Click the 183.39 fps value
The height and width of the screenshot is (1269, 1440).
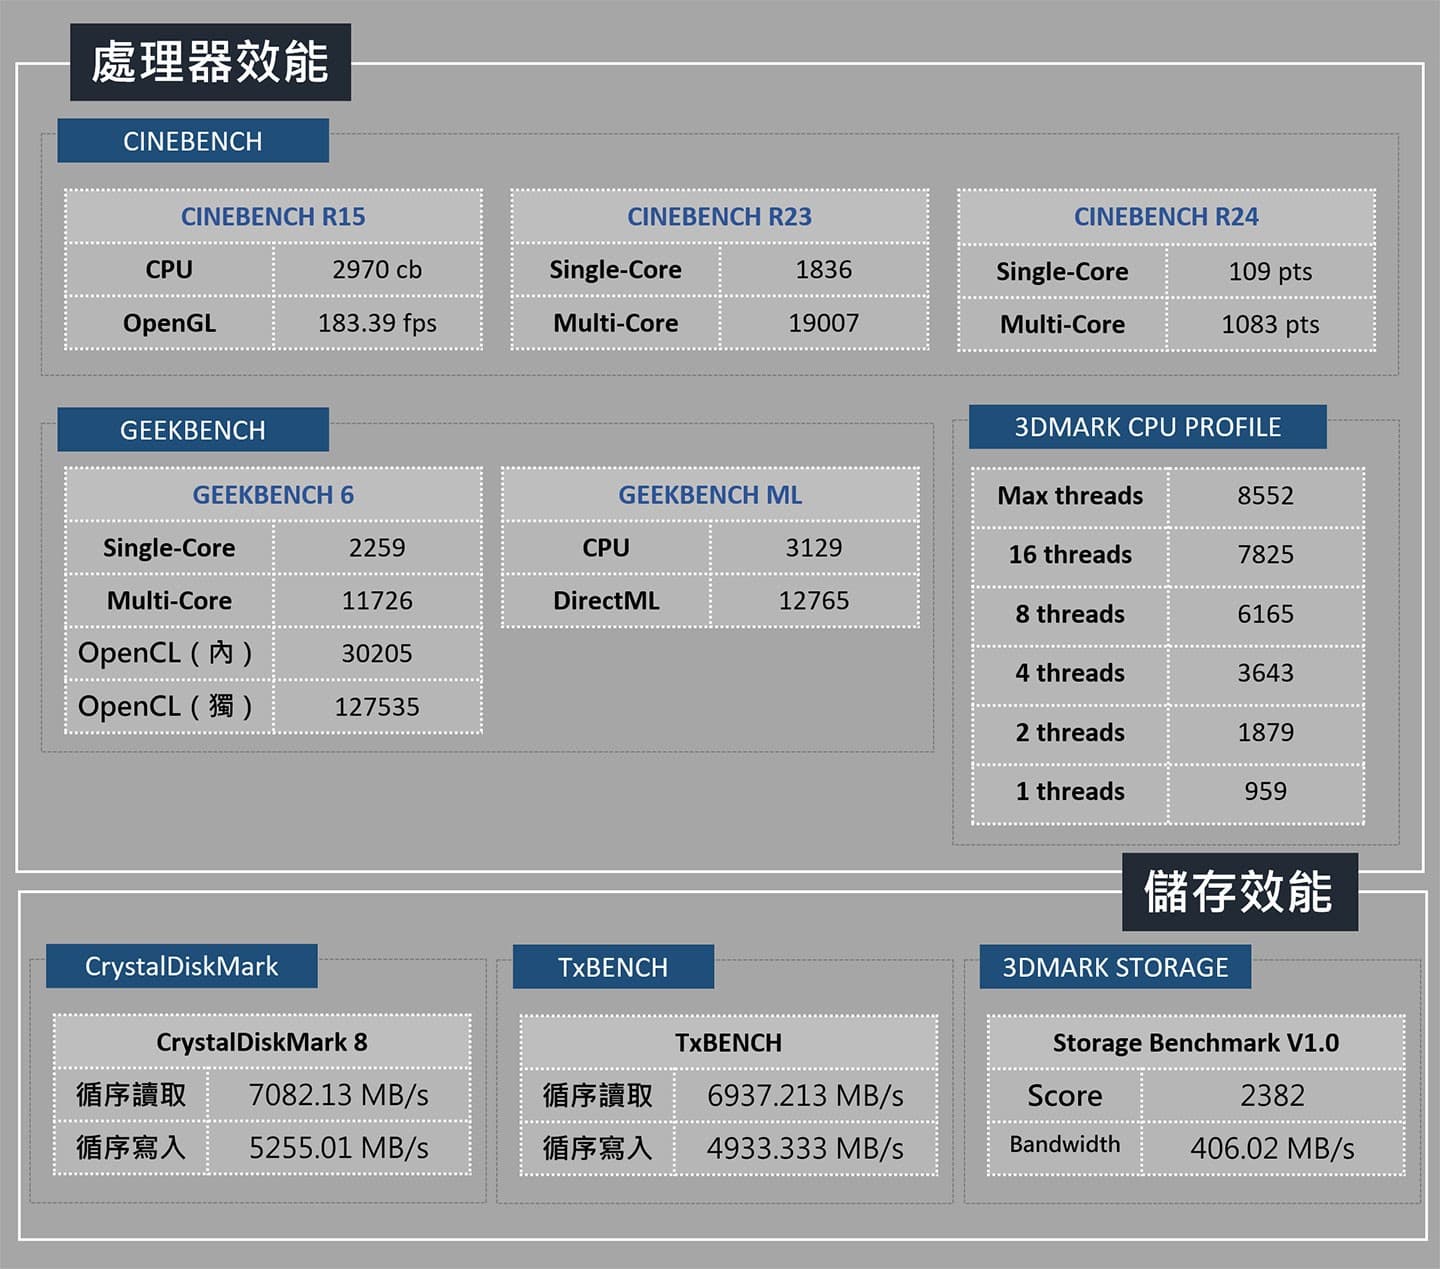click(x=377, y=323)
